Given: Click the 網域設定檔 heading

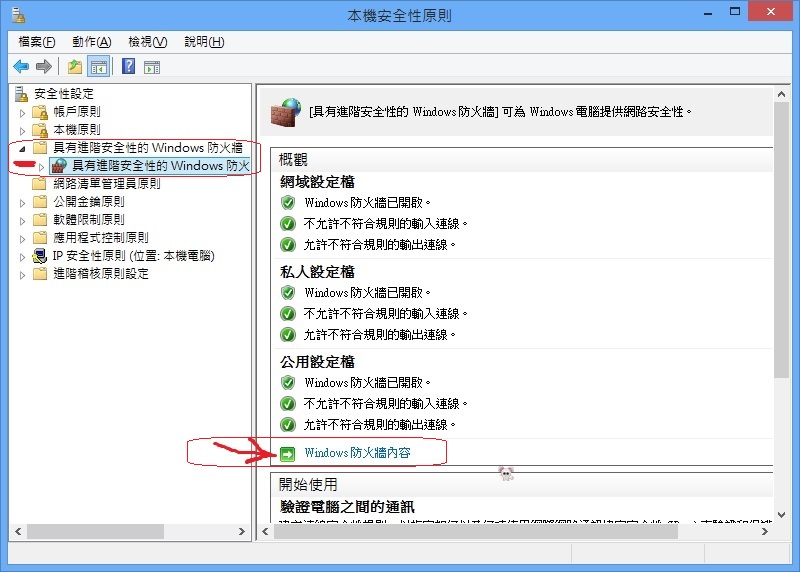Looking at the screenshot, I should (x=317, y=182).
